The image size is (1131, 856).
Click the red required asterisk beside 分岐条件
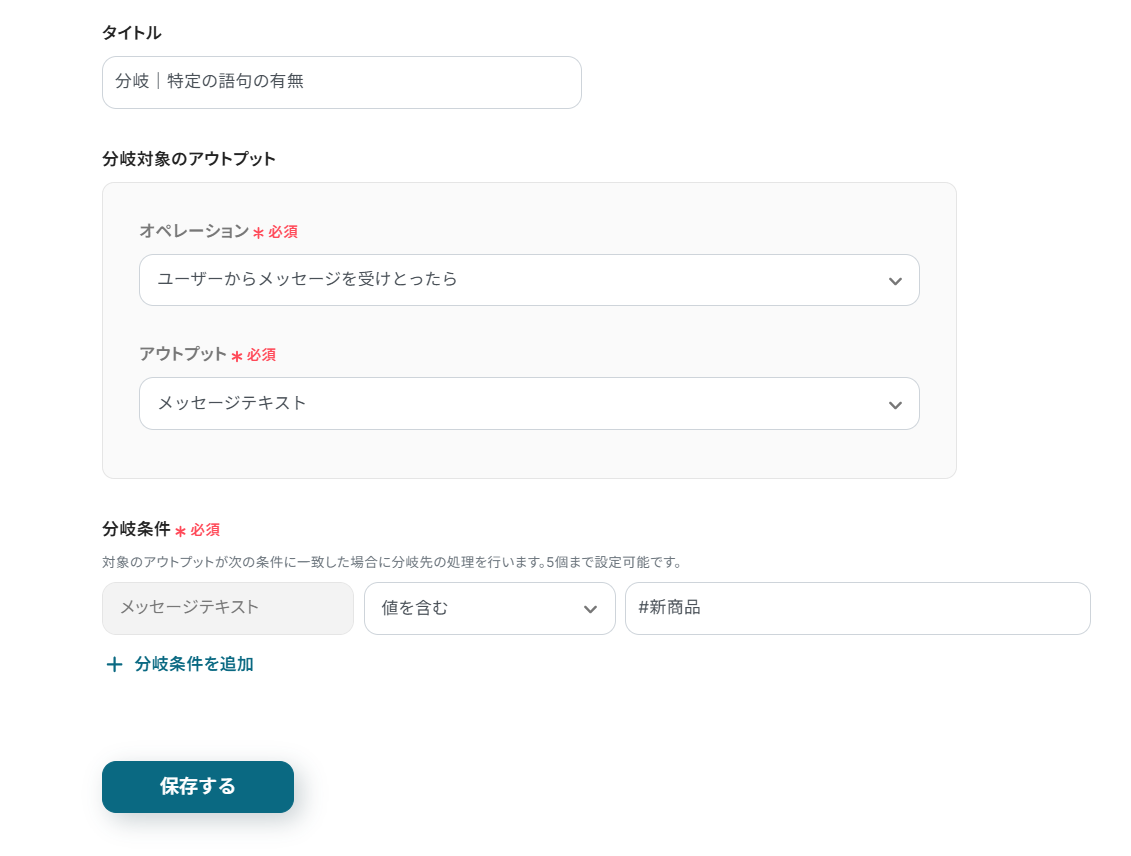pyautogui.click(x=180, y=531)
